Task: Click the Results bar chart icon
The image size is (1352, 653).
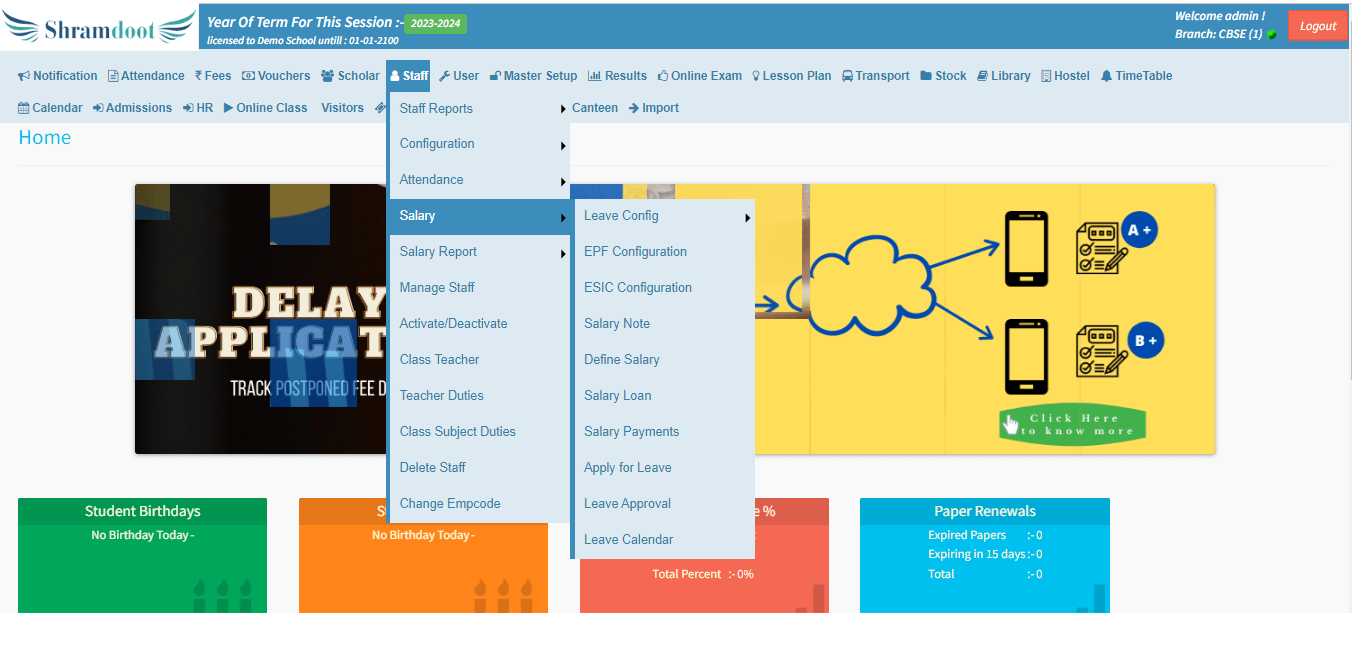Action: (x=594, y=76)
